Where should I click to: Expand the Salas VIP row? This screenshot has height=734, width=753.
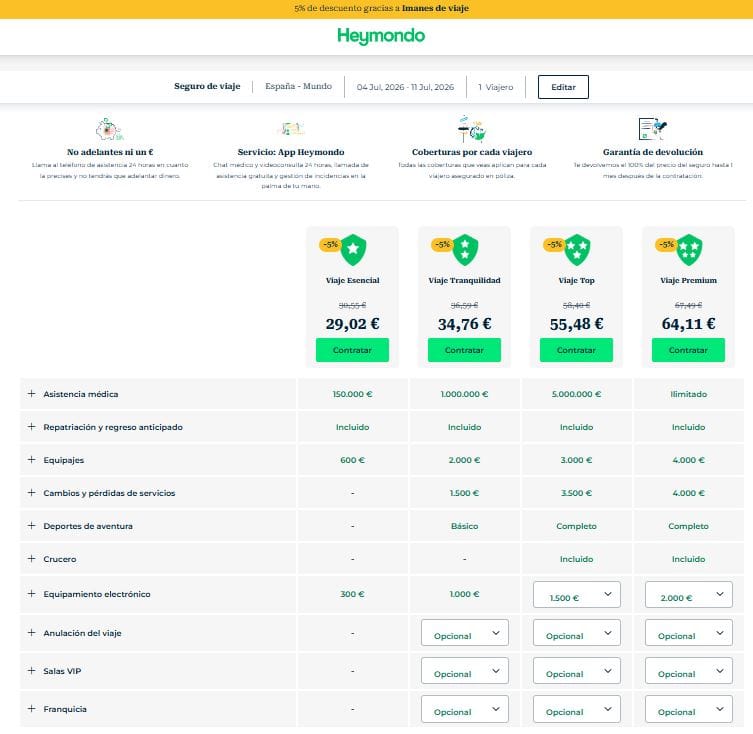[x=32, y=671]
